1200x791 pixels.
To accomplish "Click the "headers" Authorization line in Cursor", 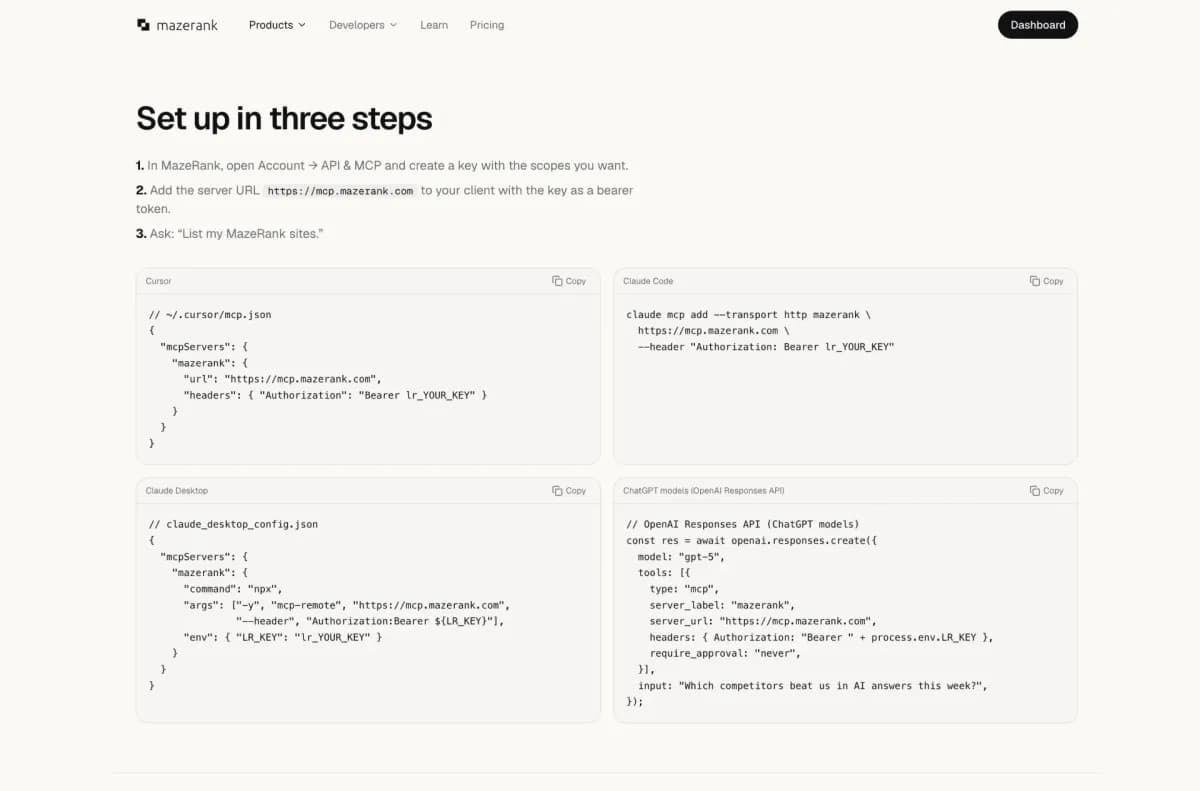I will click(x=336, y=395).
